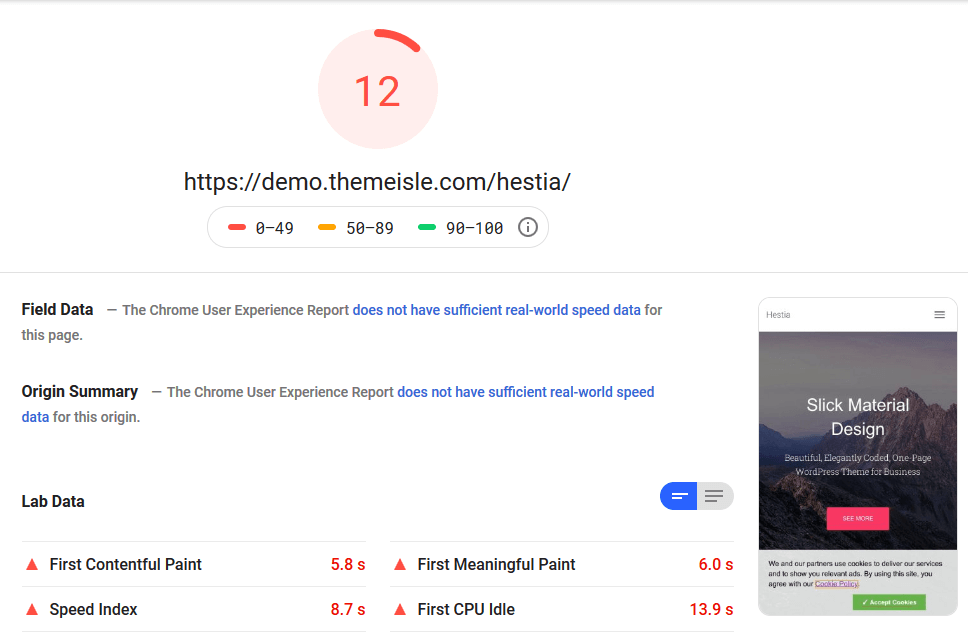Click the 5.8 s value
The image size is (968, 637).
click(x=348, y=564)
